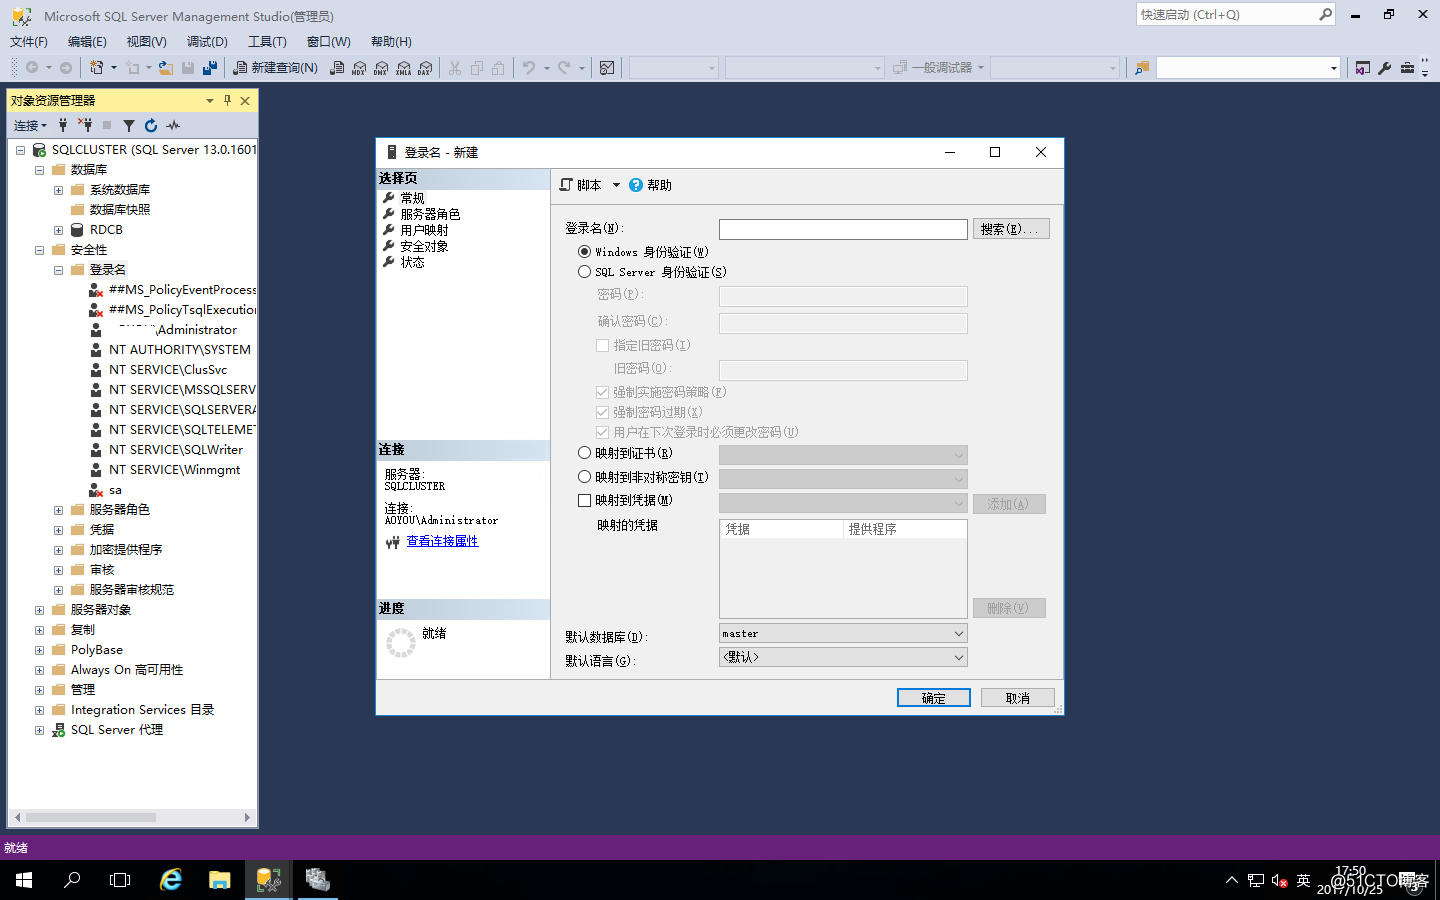
Task: Toggle 用户在下次登录时必须更改密码 checkbox
Action: click(603, 432)
